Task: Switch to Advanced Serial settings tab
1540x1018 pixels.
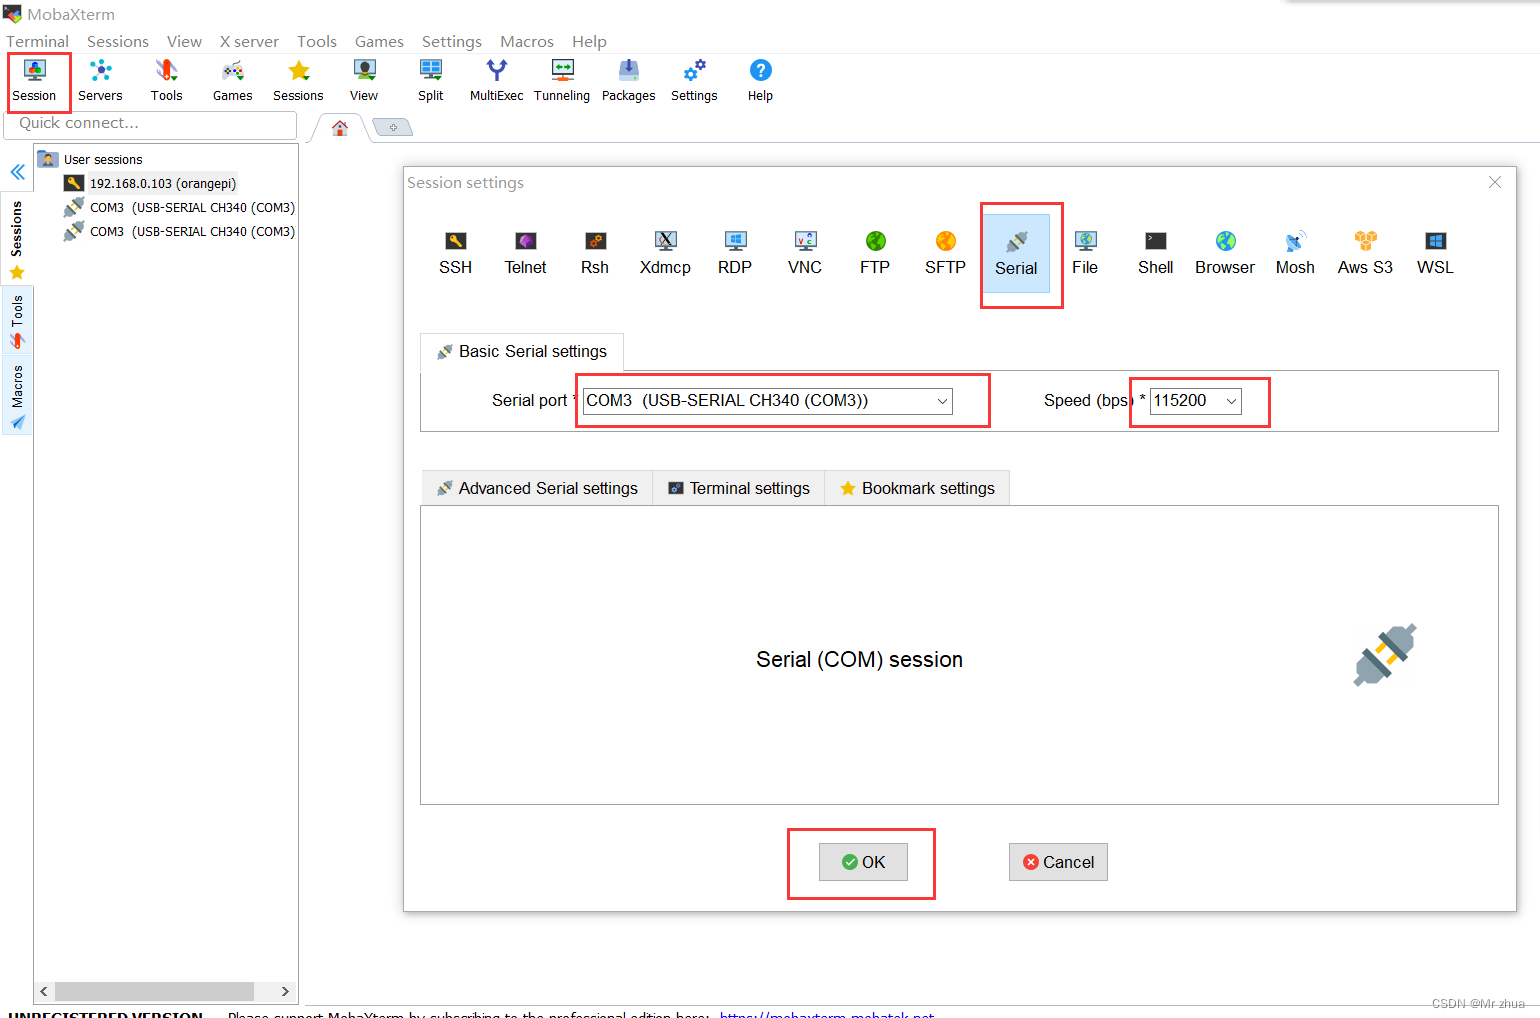Action: pos(537,488)
